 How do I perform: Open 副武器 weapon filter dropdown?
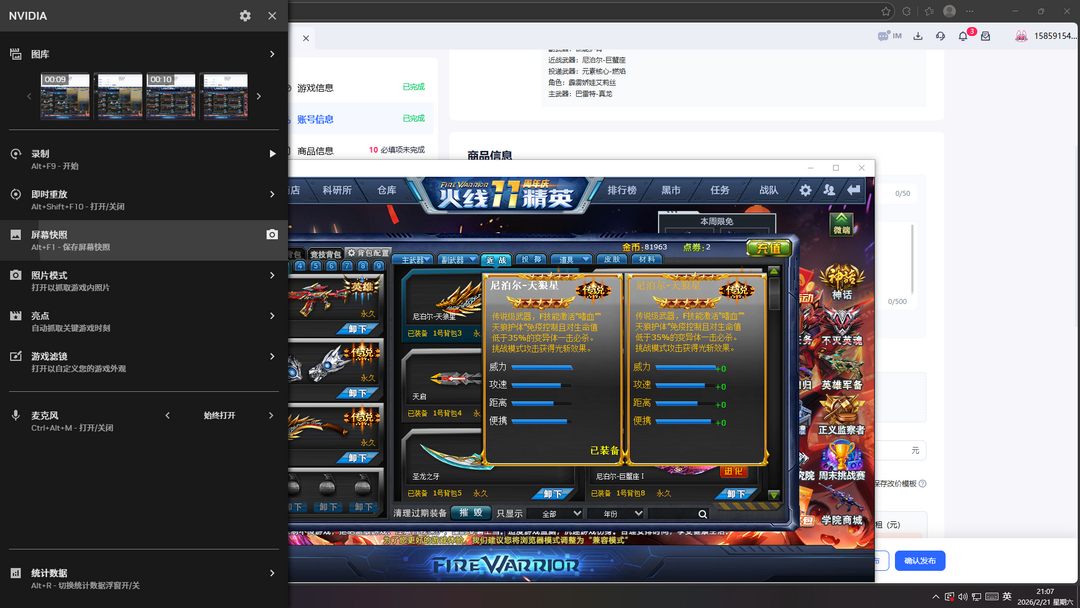coord(457,260)
